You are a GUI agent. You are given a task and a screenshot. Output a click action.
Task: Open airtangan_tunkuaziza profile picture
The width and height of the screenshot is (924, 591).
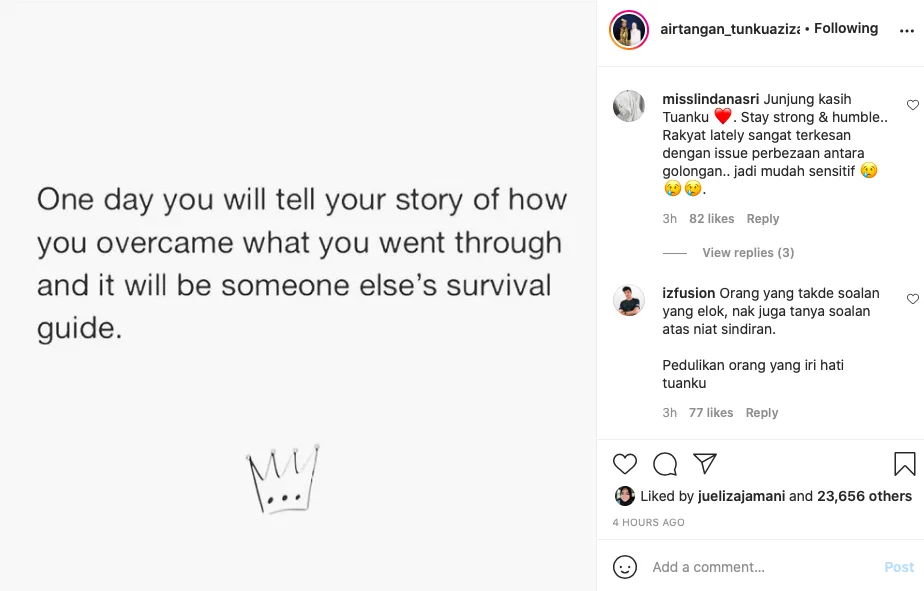(629, 30)
